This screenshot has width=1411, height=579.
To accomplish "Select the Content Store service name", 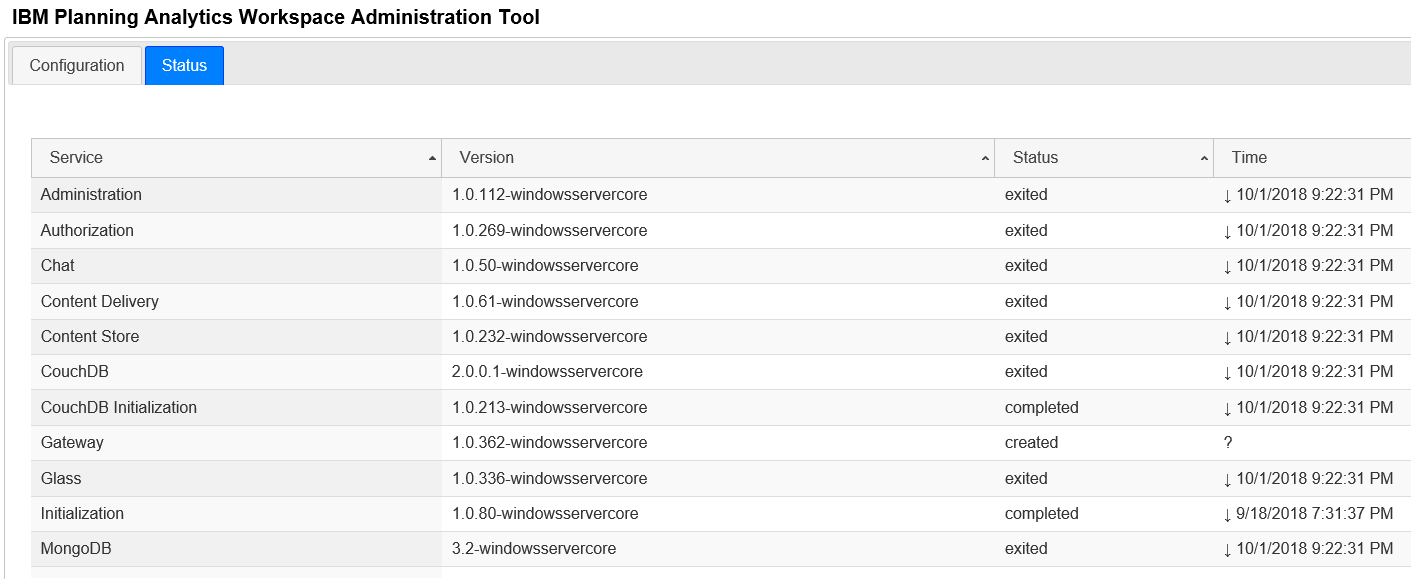I will tap(90, 337).
